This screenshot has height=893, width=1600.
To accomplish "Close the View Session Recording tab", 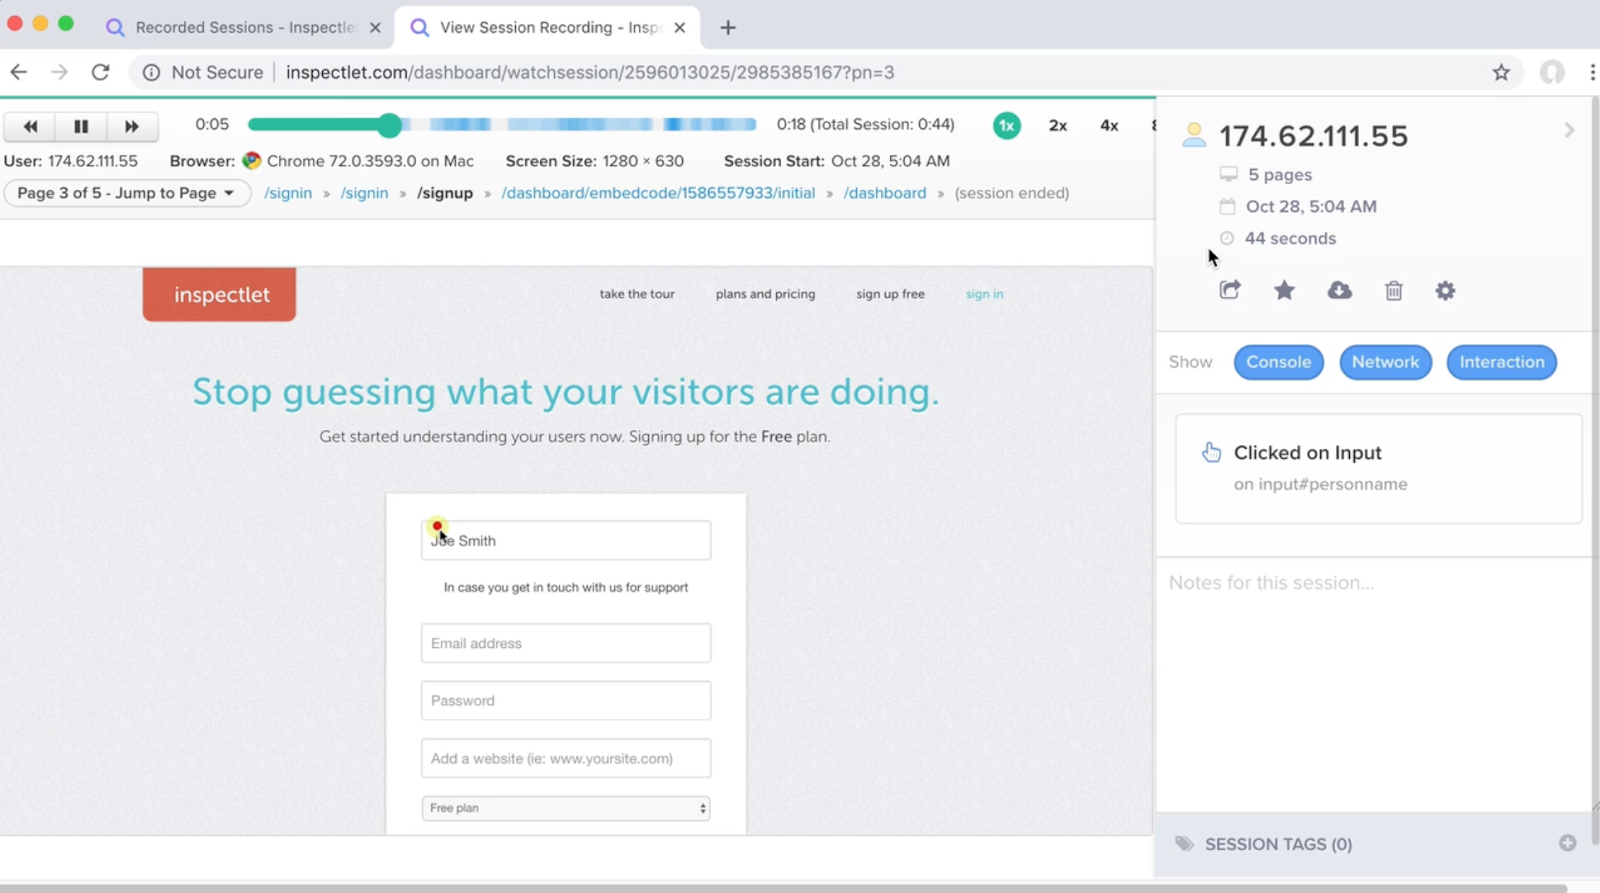I will click(x=680, y=28).
